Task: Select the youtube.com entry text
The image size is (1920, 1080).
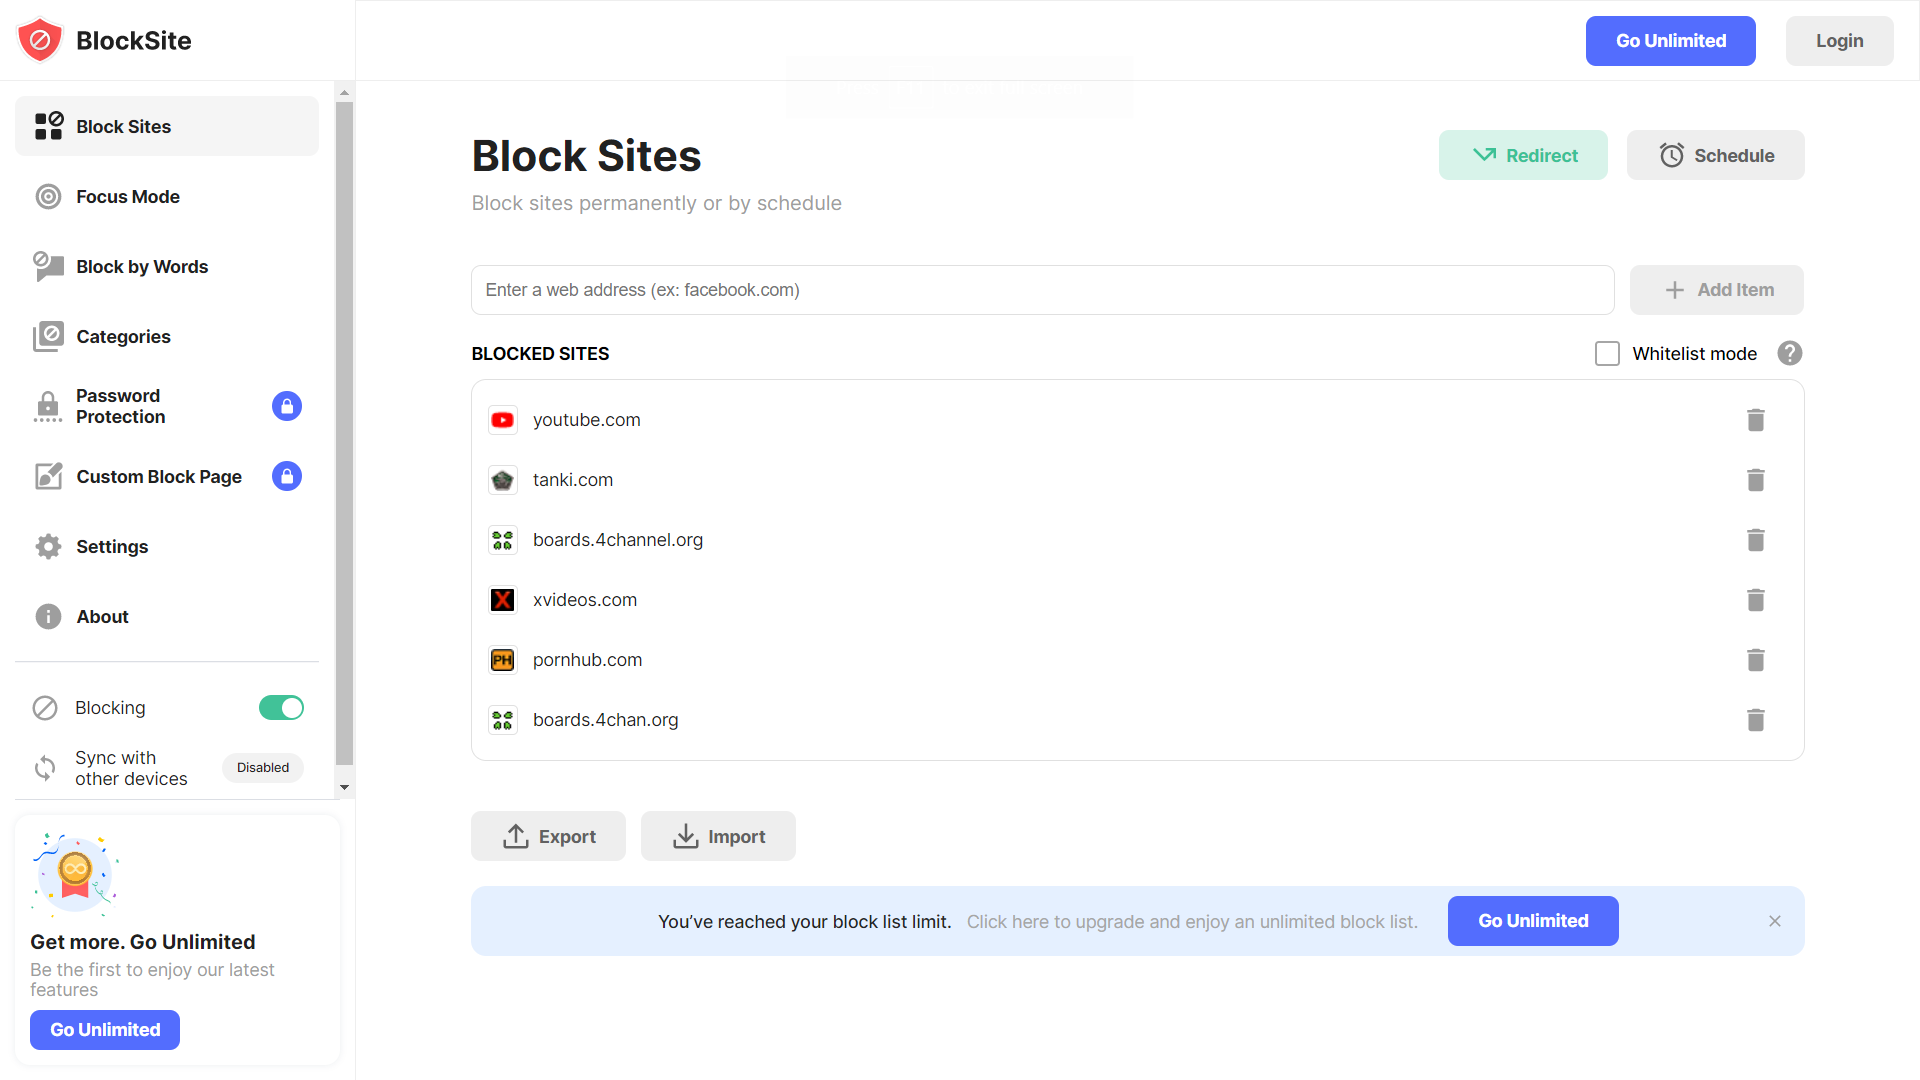Action: coord(587,420)
